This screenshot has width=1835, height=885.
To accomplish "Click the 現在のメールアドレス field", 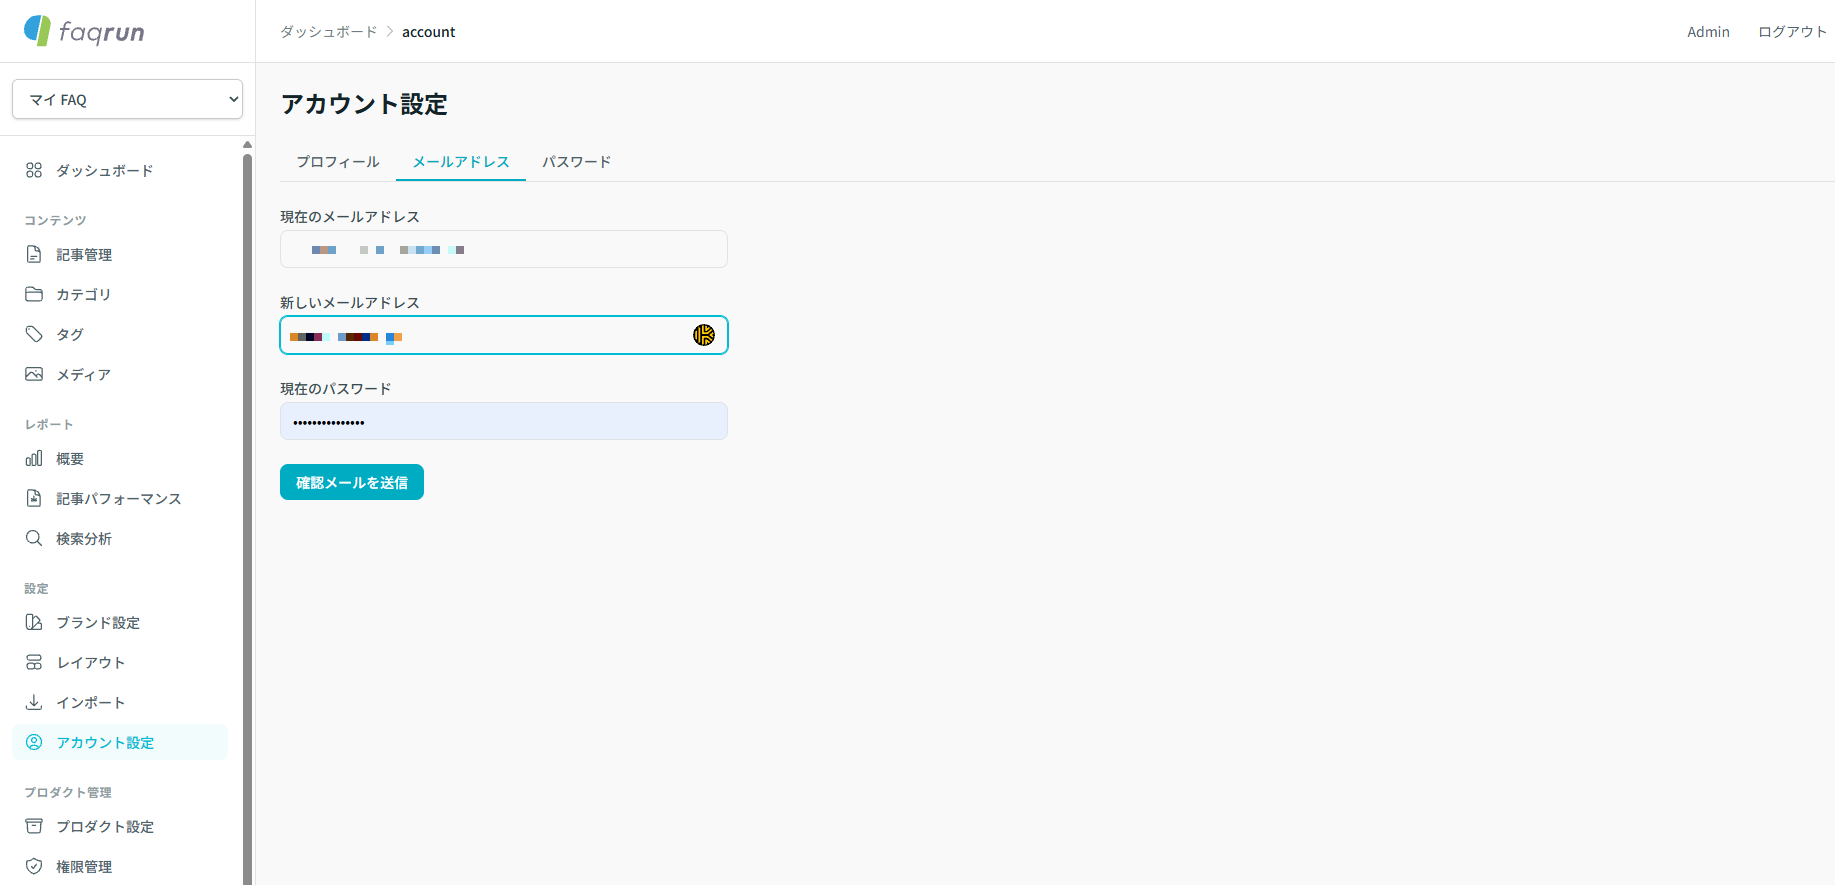I will coord(504,249).
